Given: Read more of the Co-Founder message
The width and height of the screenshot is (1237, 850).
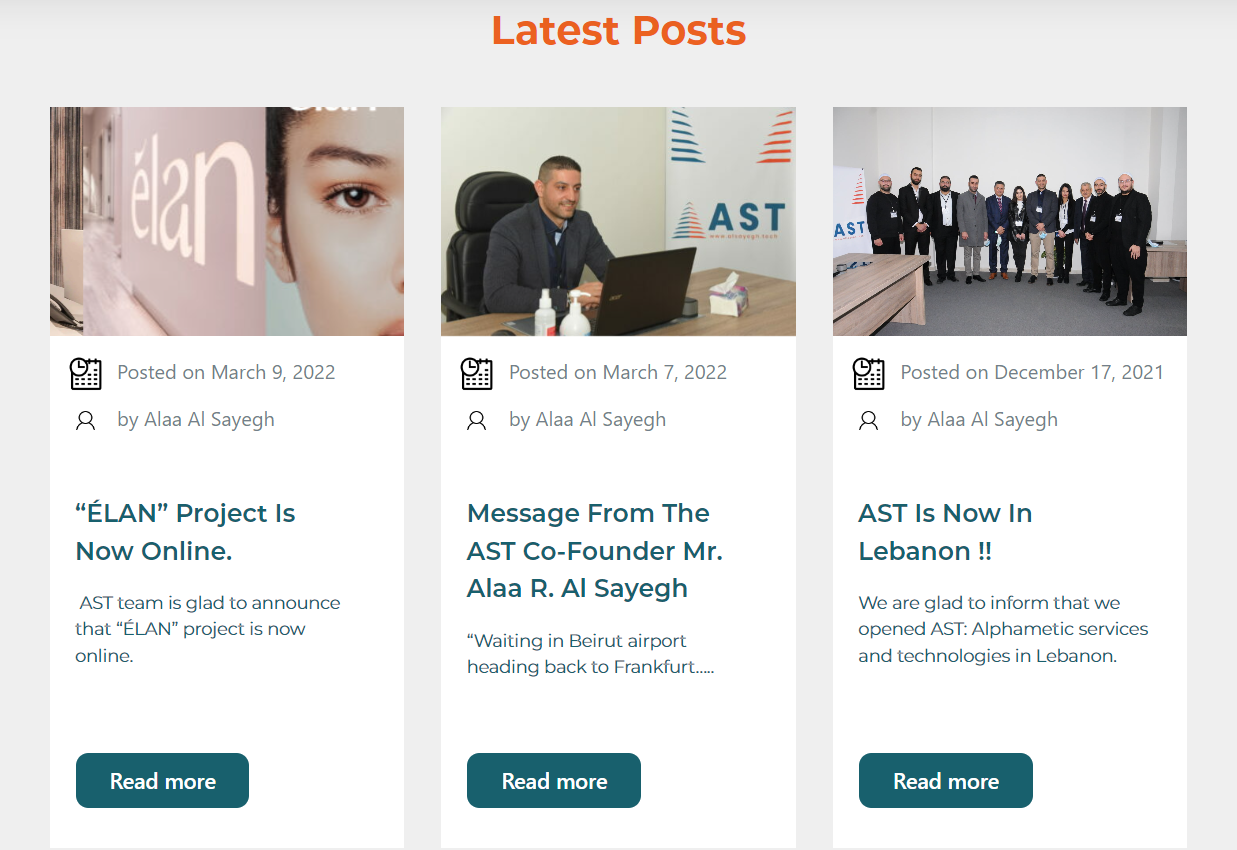Looking at the screenshot, I should (554, 781).
